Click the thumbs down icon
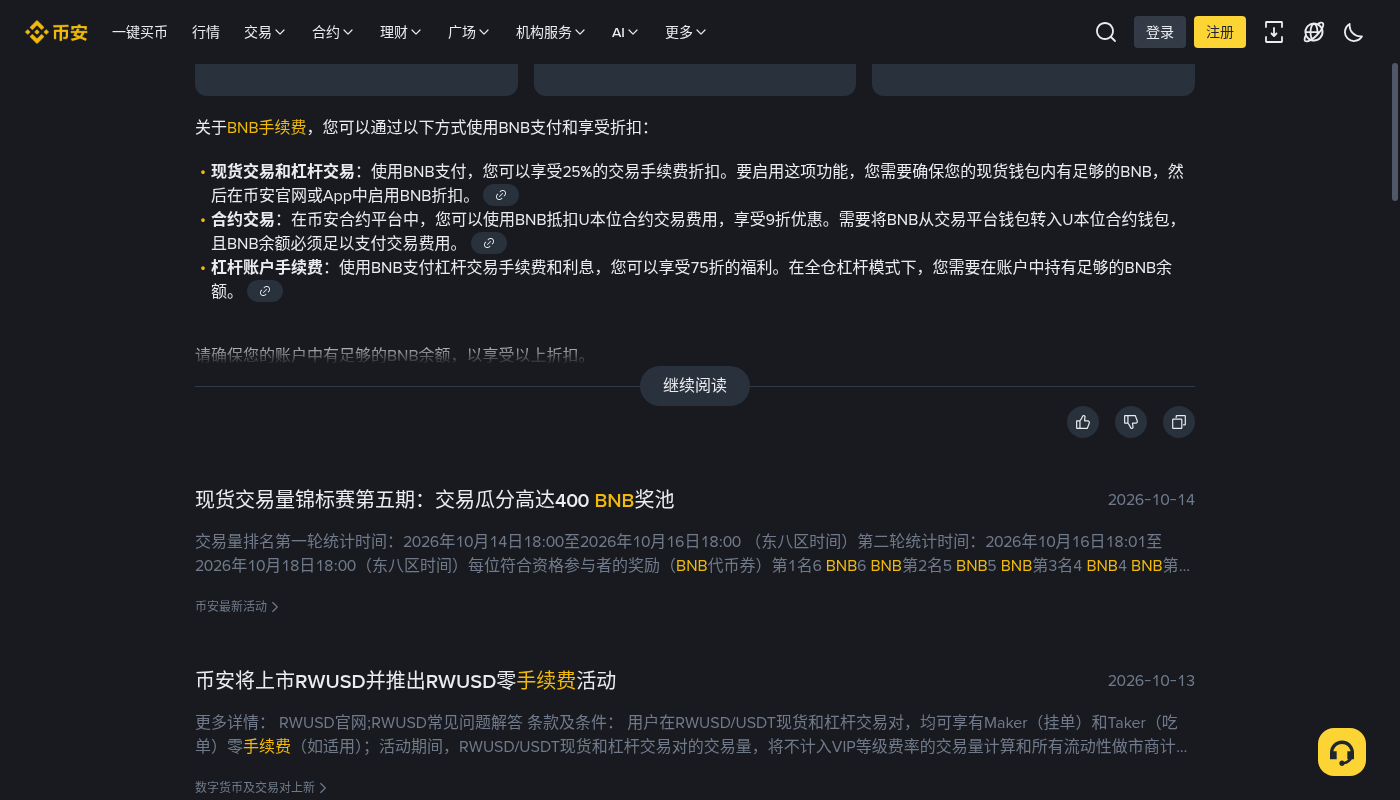Screen dimensions: 1400x800 point(1131,422)
